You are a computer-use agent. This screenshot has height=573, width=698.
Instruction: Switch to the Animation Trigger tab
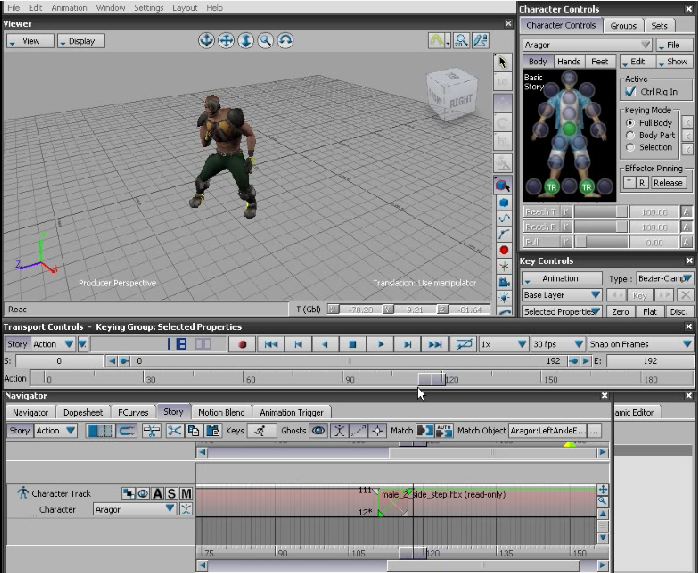click(292, 413)
